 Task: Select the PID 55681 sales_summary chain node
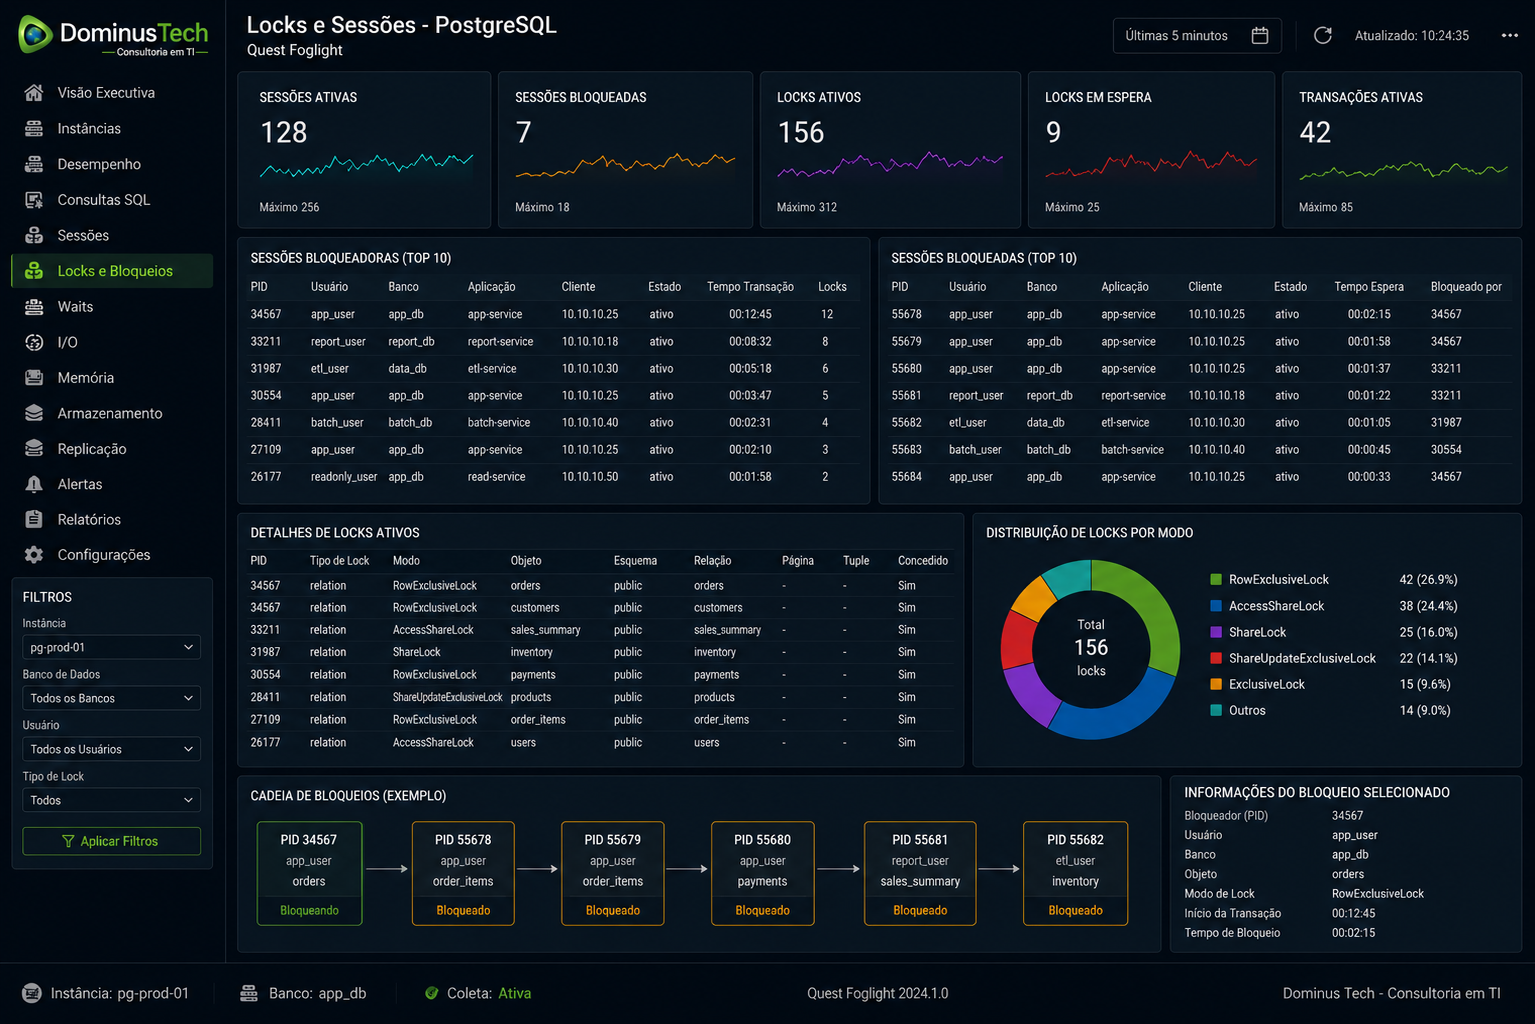point(920,874)
